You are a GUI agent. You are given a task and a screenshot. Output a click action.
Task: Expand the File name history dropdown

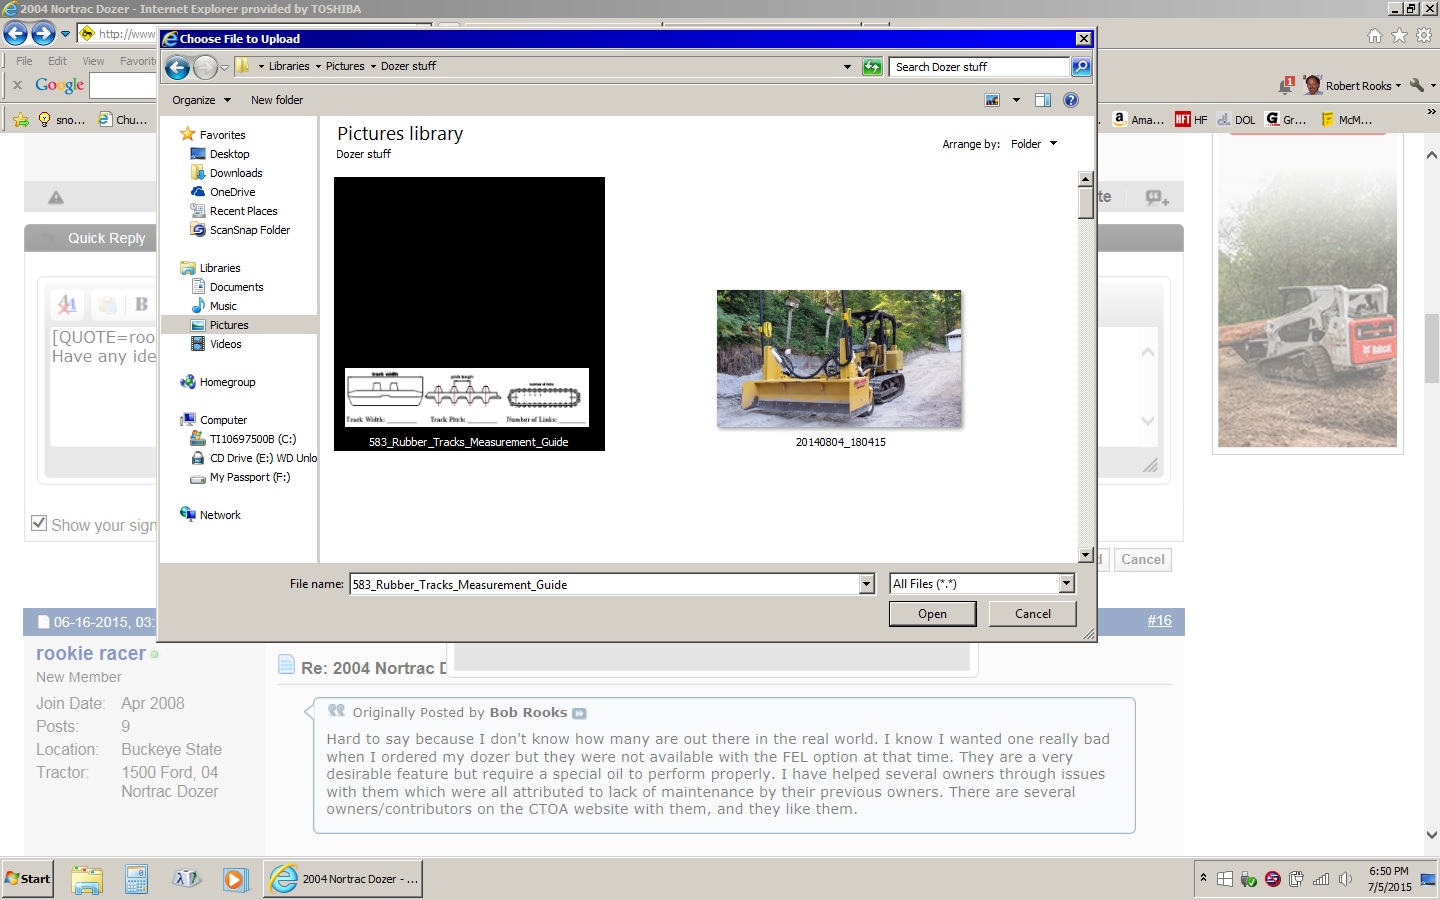(x=866, y=584)
